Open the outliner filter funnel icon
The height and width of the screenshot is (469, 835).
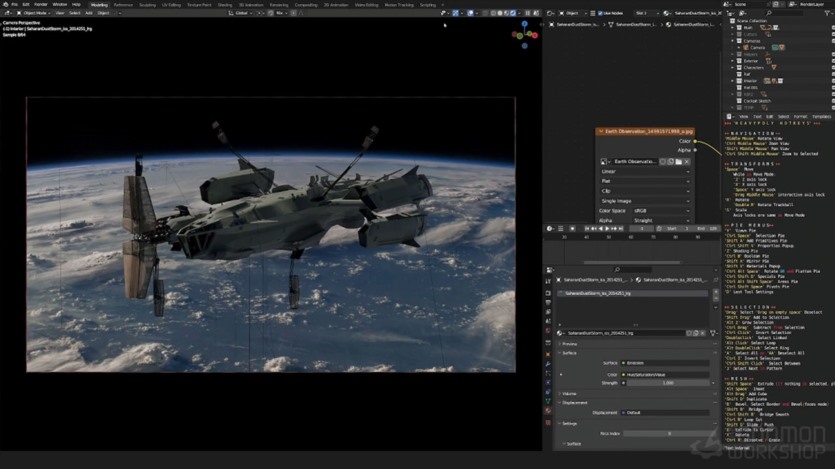(x=827, y=13)
